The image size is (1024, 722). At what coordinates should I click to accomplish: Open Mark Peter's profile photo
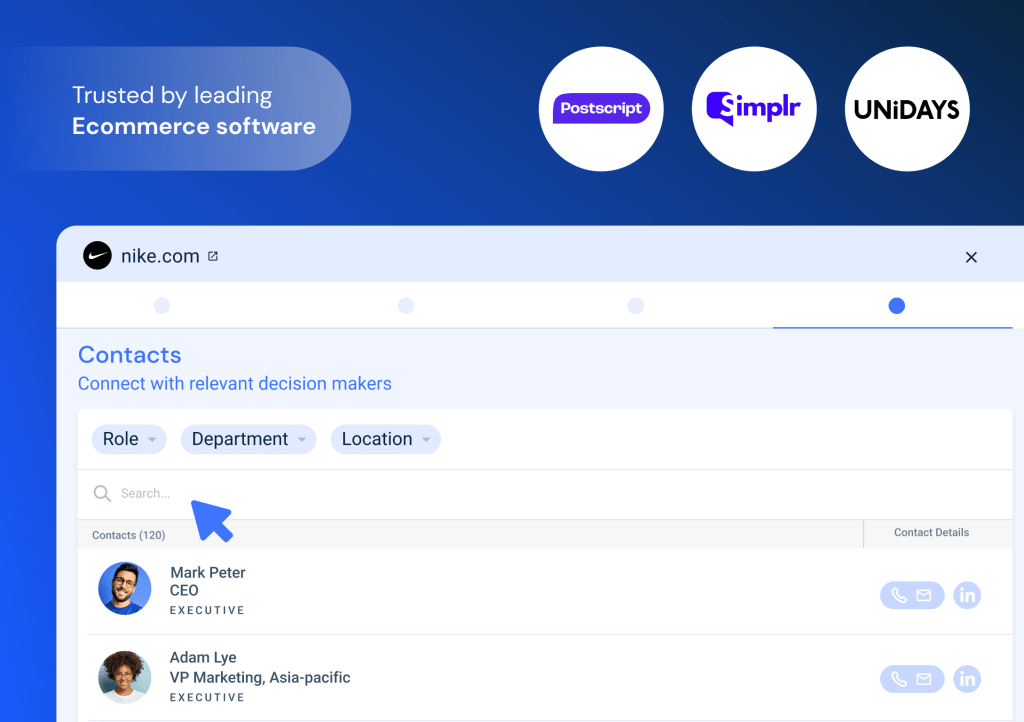pyautogui.click(x=125, y=588)
